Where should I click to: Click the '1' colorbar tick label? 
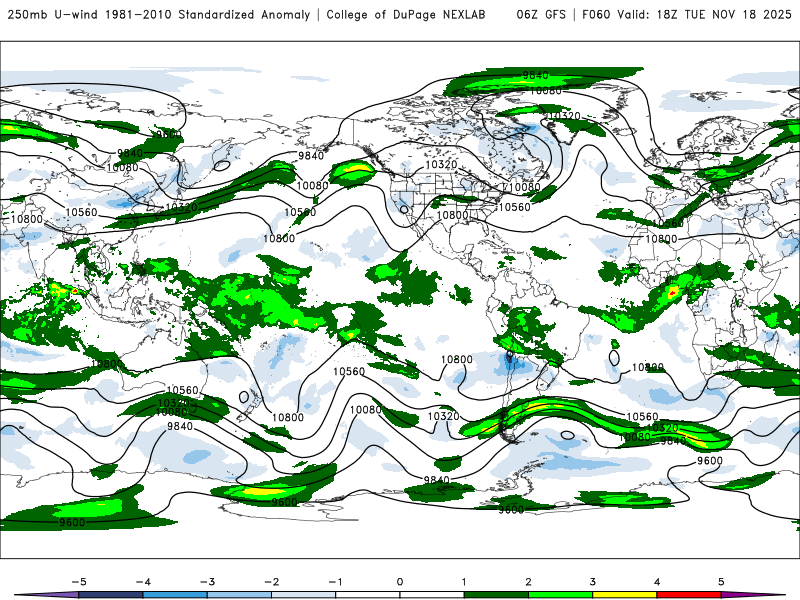(x=464, y=582)
